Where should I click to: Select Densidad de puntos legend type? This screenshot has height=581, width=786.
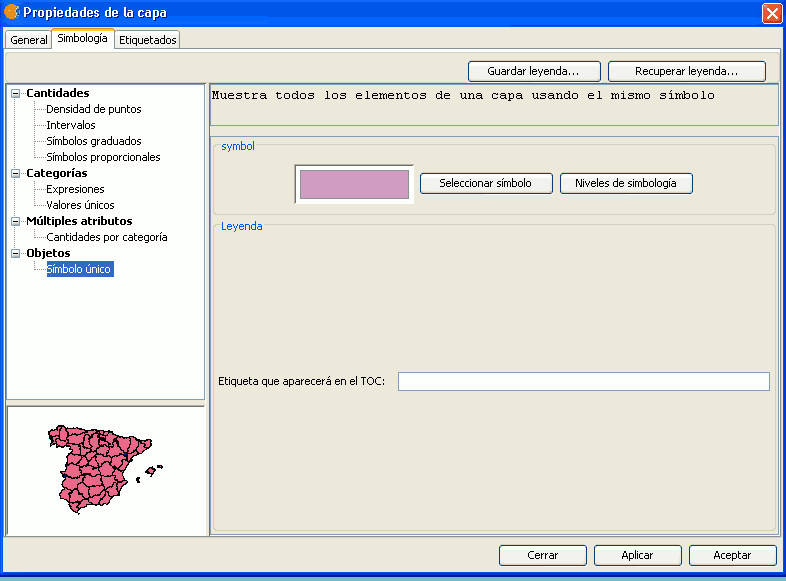(94, 109)
